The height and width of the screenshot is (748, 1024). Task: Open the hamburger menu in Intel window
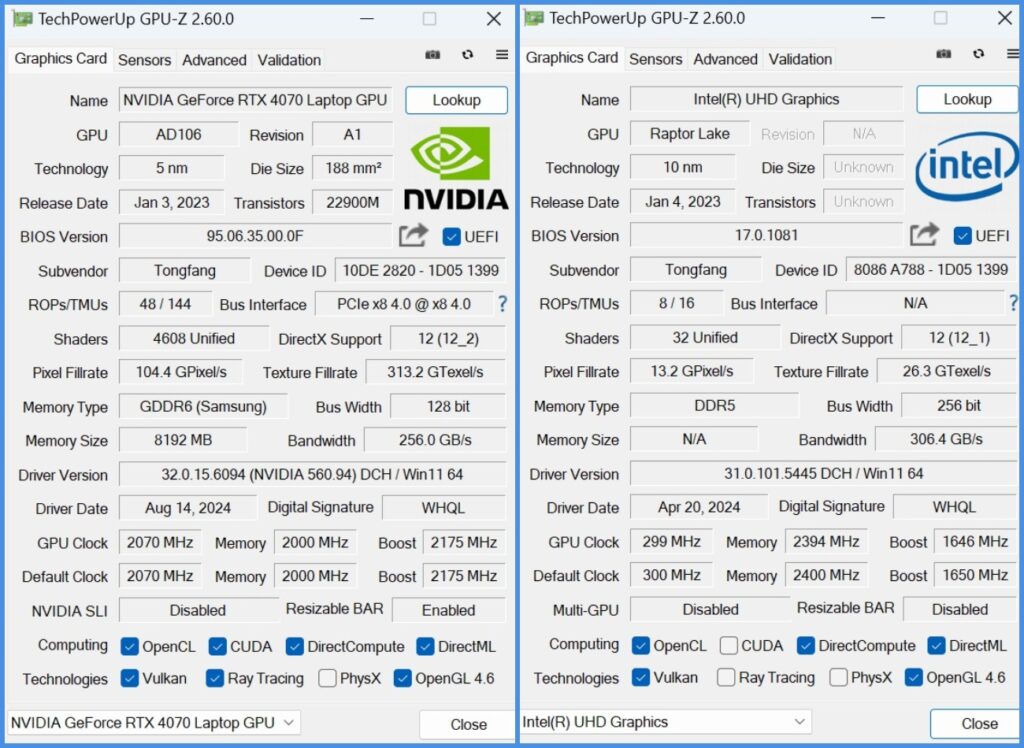(x=1012, y=55)
